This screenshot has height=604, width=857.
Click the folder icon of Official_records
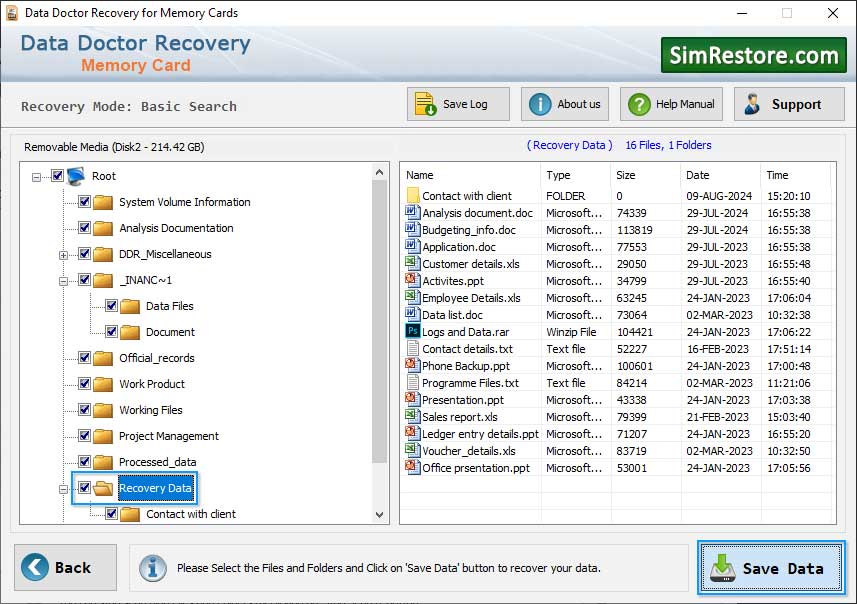103,358
